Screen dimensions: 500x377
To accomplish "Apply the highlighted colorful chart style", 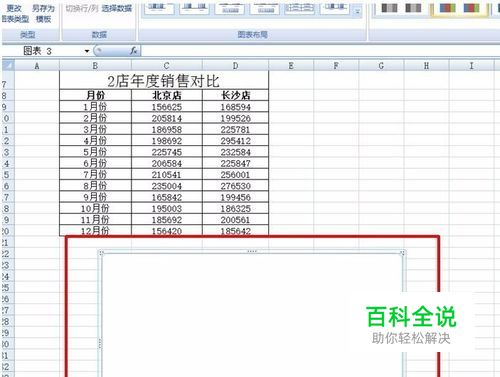I will point(447,8).
